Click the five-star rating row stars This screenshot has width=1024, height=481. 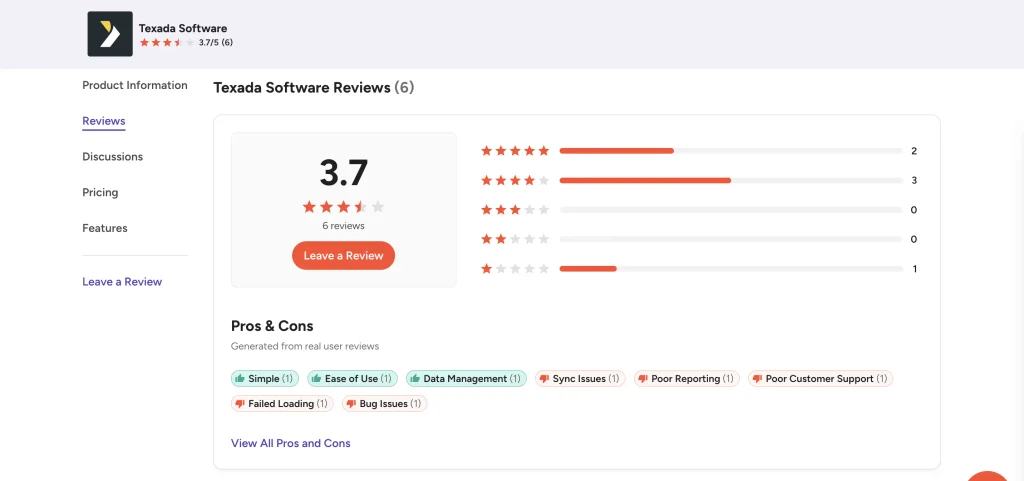tap(515, 151)
